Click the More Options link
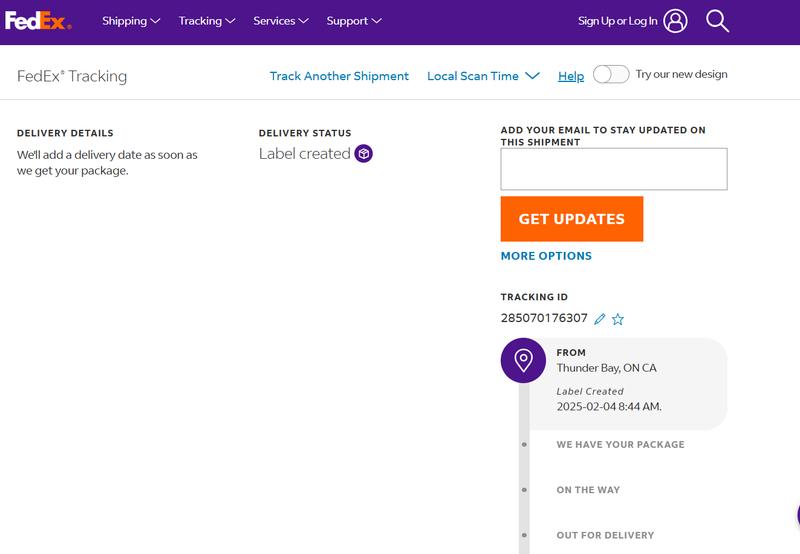Screen dimensions: 800x554 [x=546, y=256]
